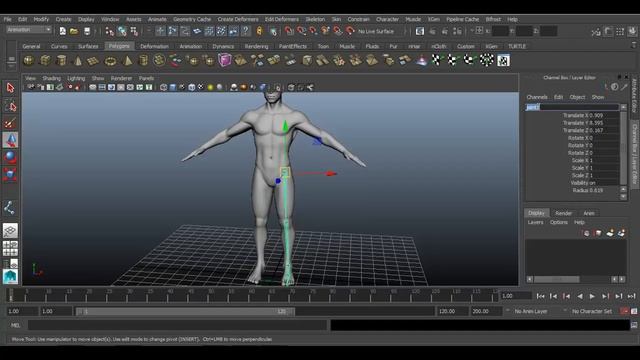Click the go to start of range button
This screenshot has height=360, width=640.
click(x=540, y=296)
